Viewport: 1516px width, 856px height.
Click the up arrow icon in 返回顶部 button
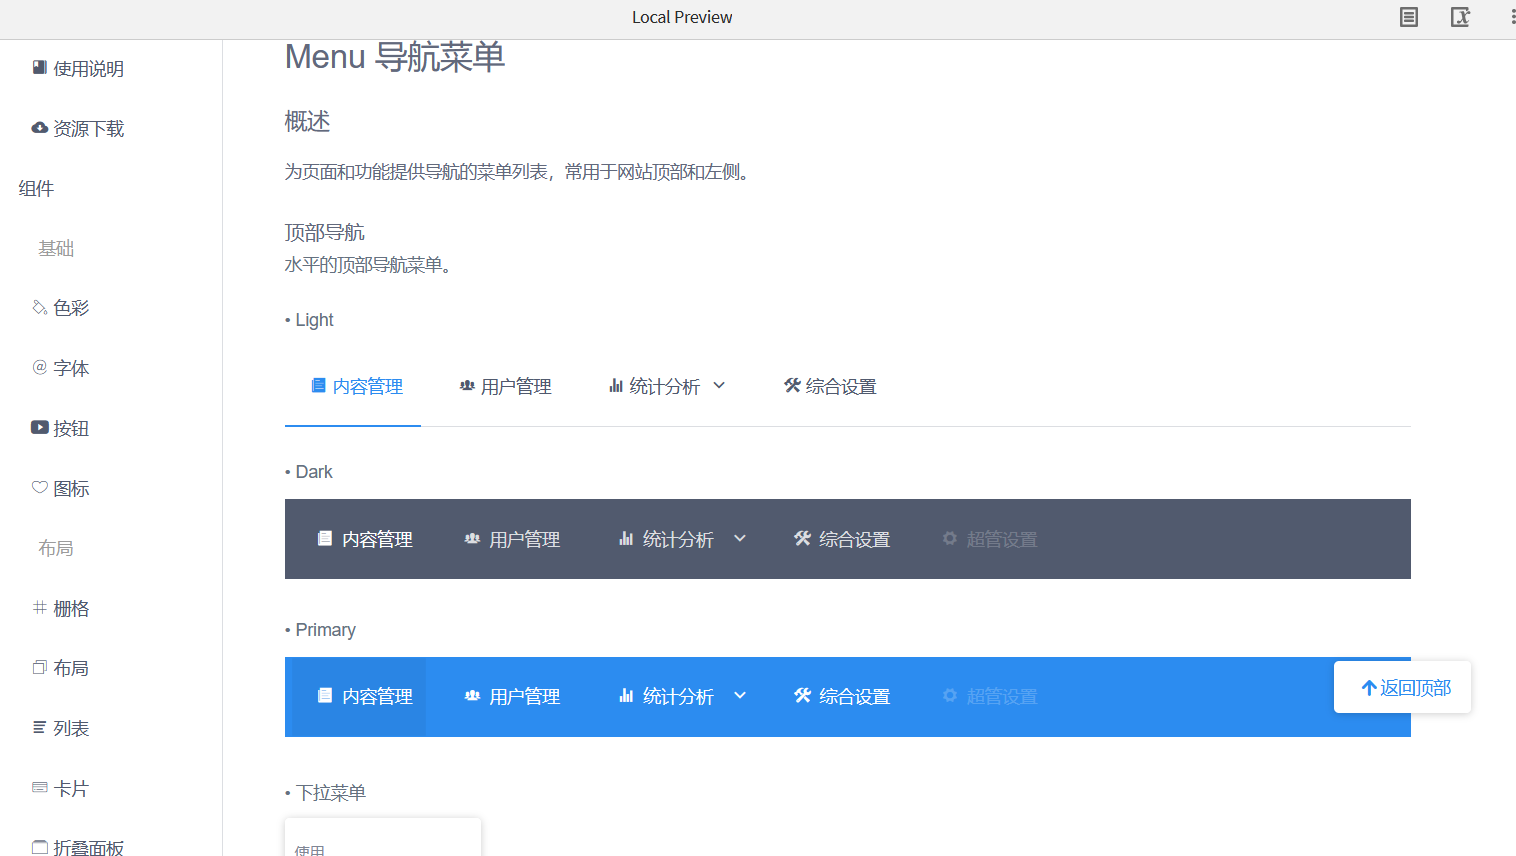pyautogui.click(x=1369, y=687)
